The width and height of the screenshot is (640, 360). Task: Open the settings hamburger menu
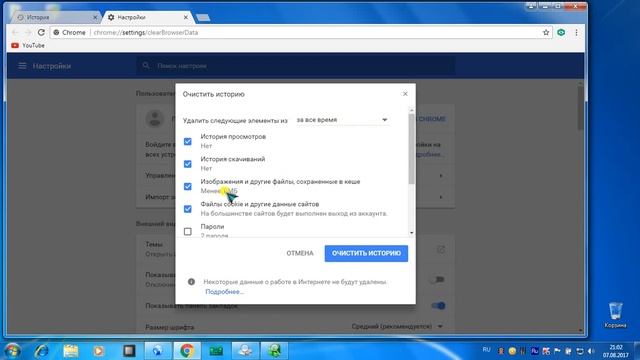(22, 66)
